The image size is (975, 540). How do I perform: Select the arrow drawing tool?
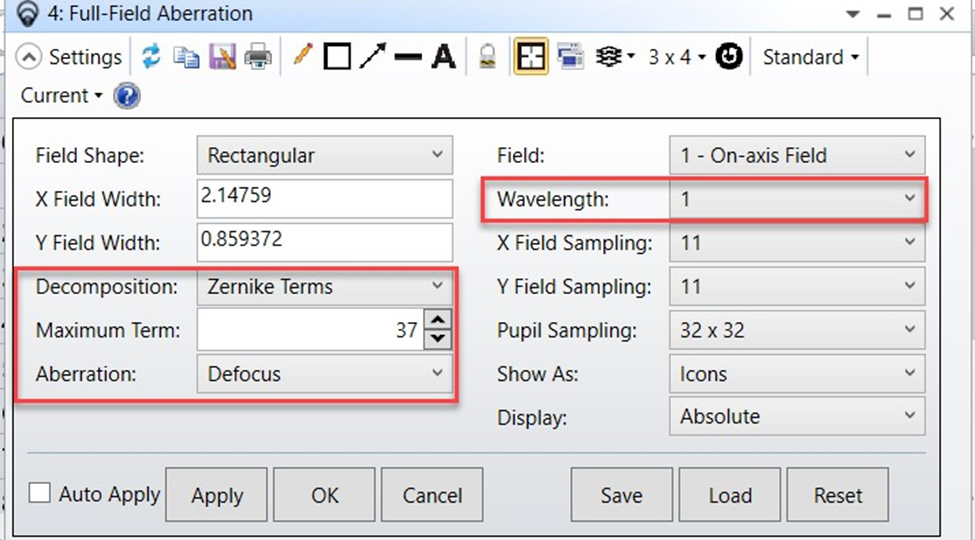tap(372, 57)
